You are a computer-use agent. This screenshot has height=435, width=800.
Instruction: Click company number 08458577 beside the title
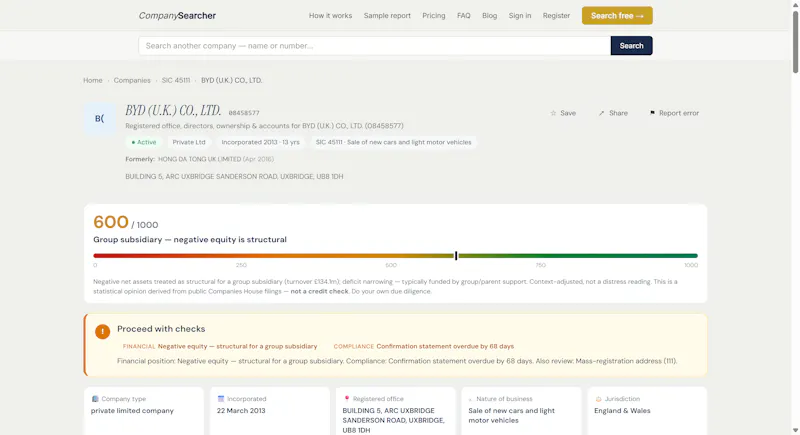coord(244,113)
